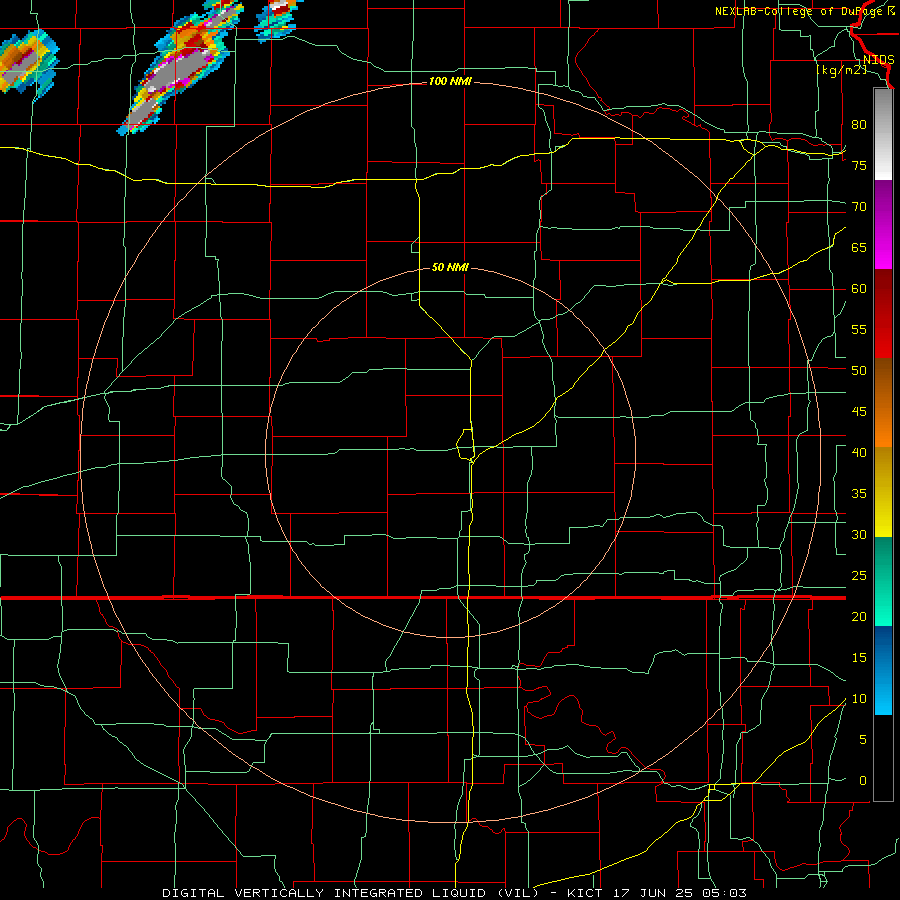This screenshot has width=900, height=900.
Task: Pick the brown-orange segment of the color bar
Action: click(883, 402)
